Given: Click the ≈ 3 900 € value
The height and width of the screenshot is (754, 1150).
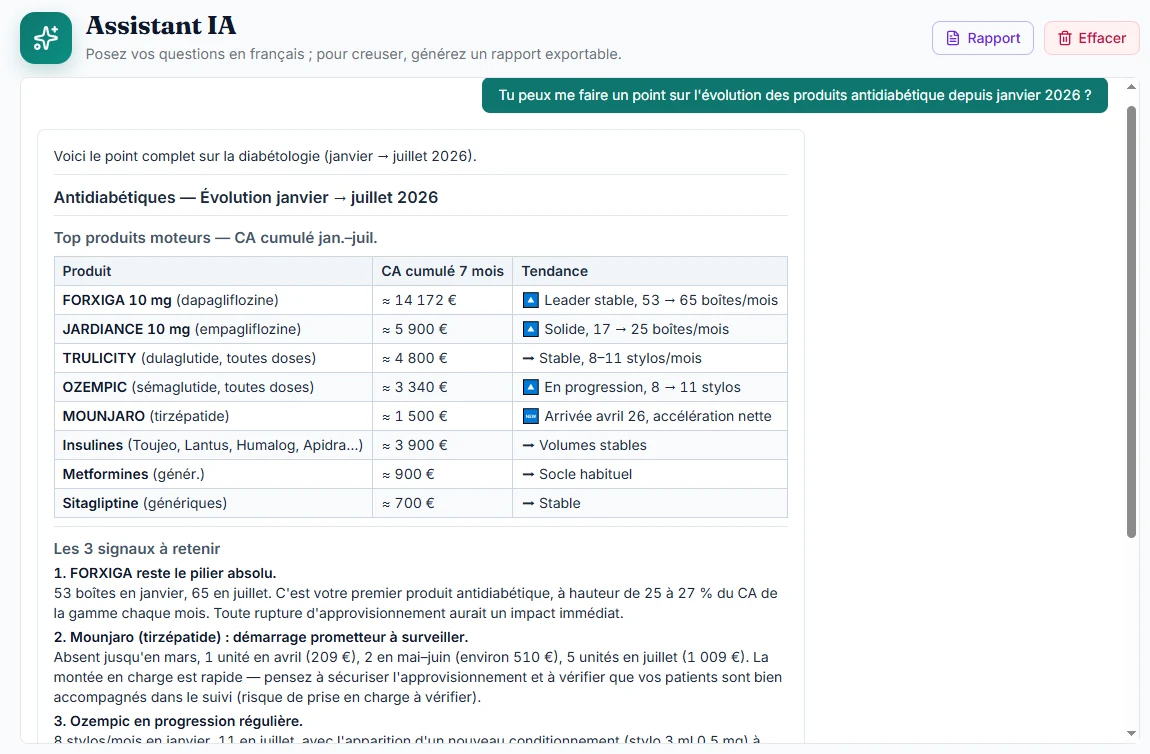Looking at the screenshot, I should 414,445.
